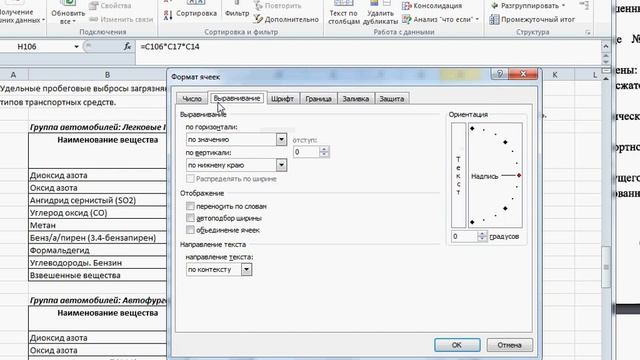Toggle Распределять по ширине checkbox
The height and width of the screenshot is (360, 640).
190,178
